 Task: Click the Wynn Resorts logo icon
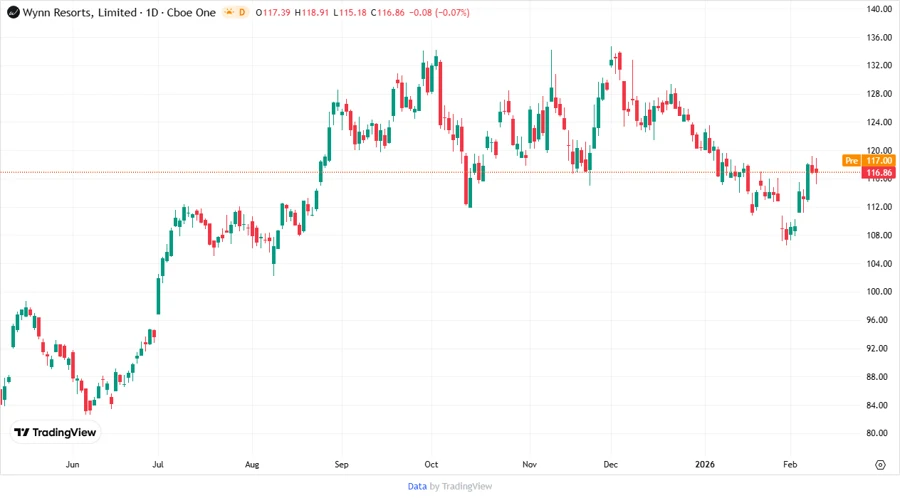coord(13,12)
